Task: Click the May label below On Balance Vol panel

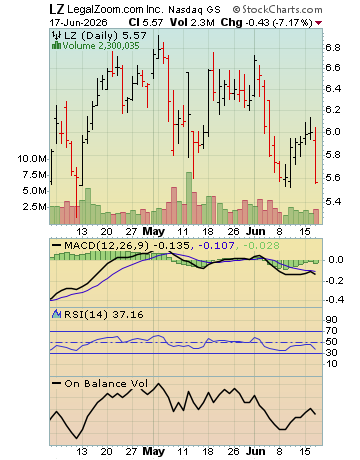Action: coord(153,451)
